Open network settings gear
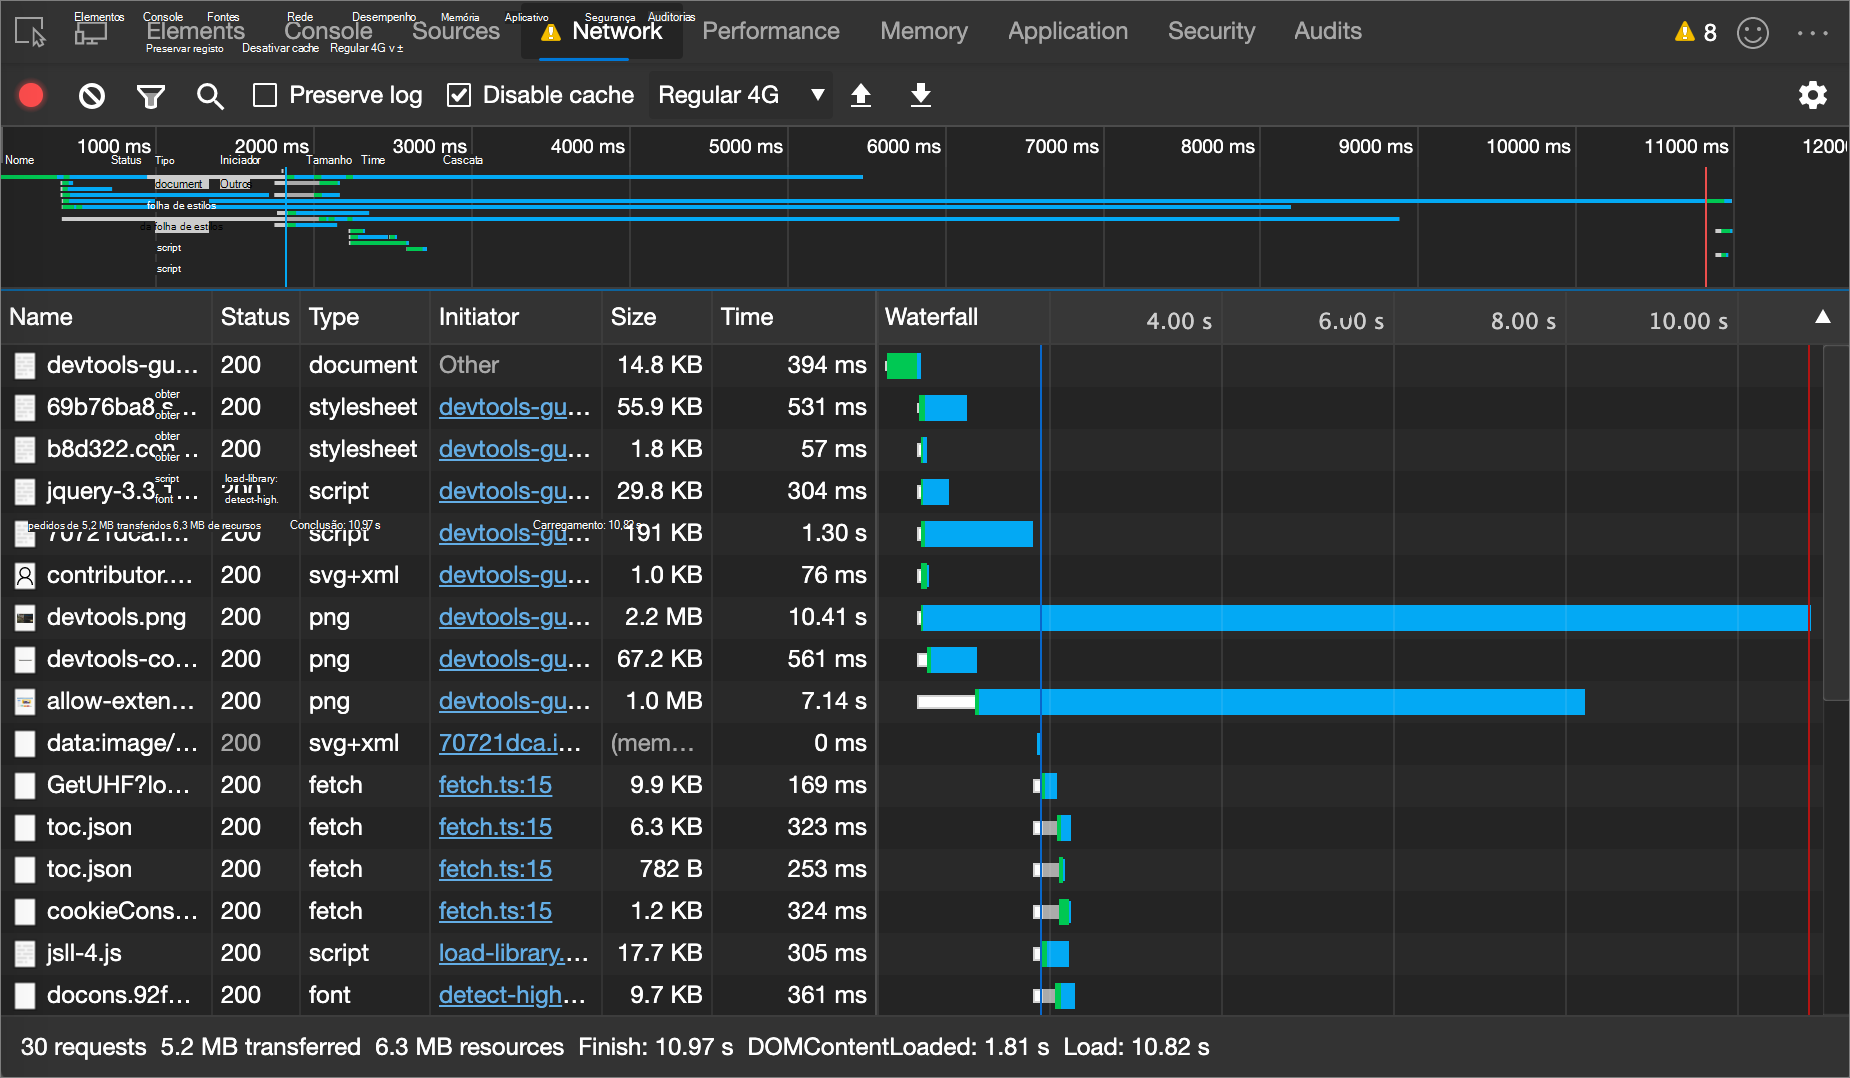 coord(1812,95)
